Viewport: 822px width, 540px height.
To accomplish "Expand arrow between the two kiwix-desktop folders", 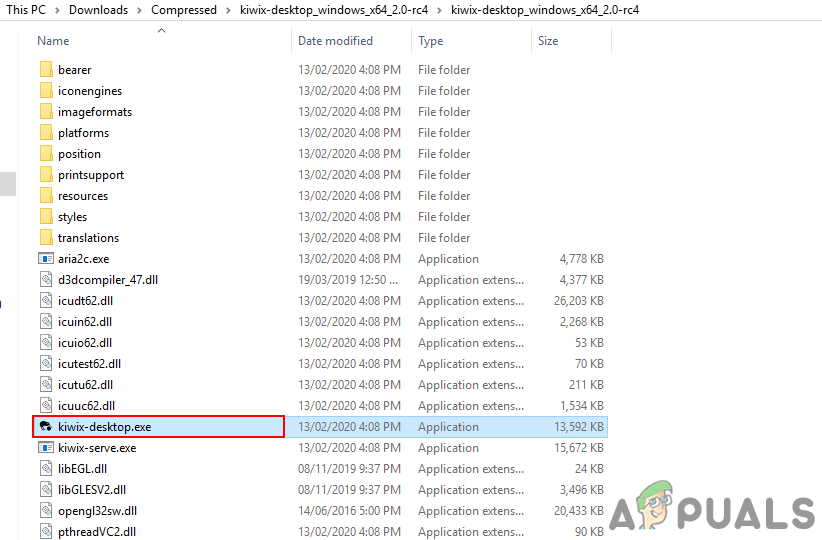I will point(439,10).
